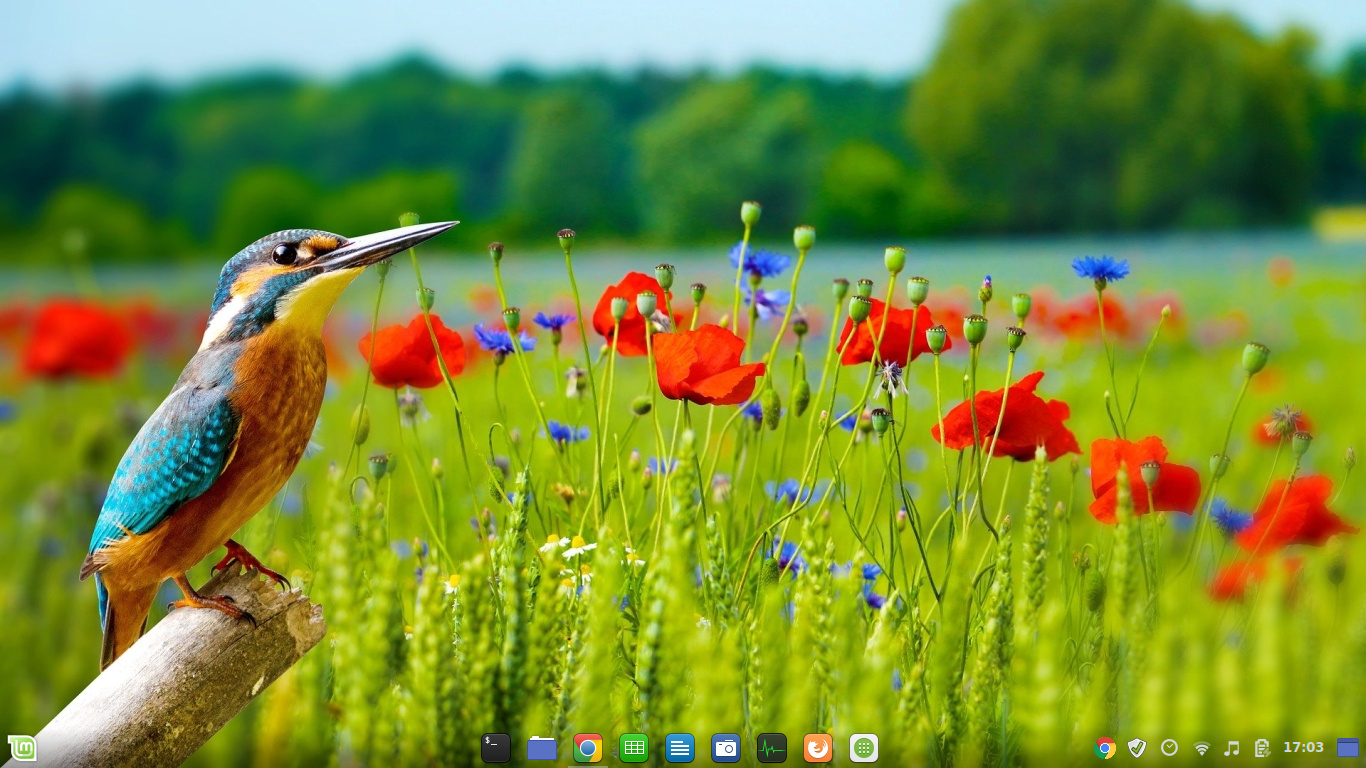Open Google Chrome from the dock
This screenshot has height=768, width=1366.
tap(588, 748)
